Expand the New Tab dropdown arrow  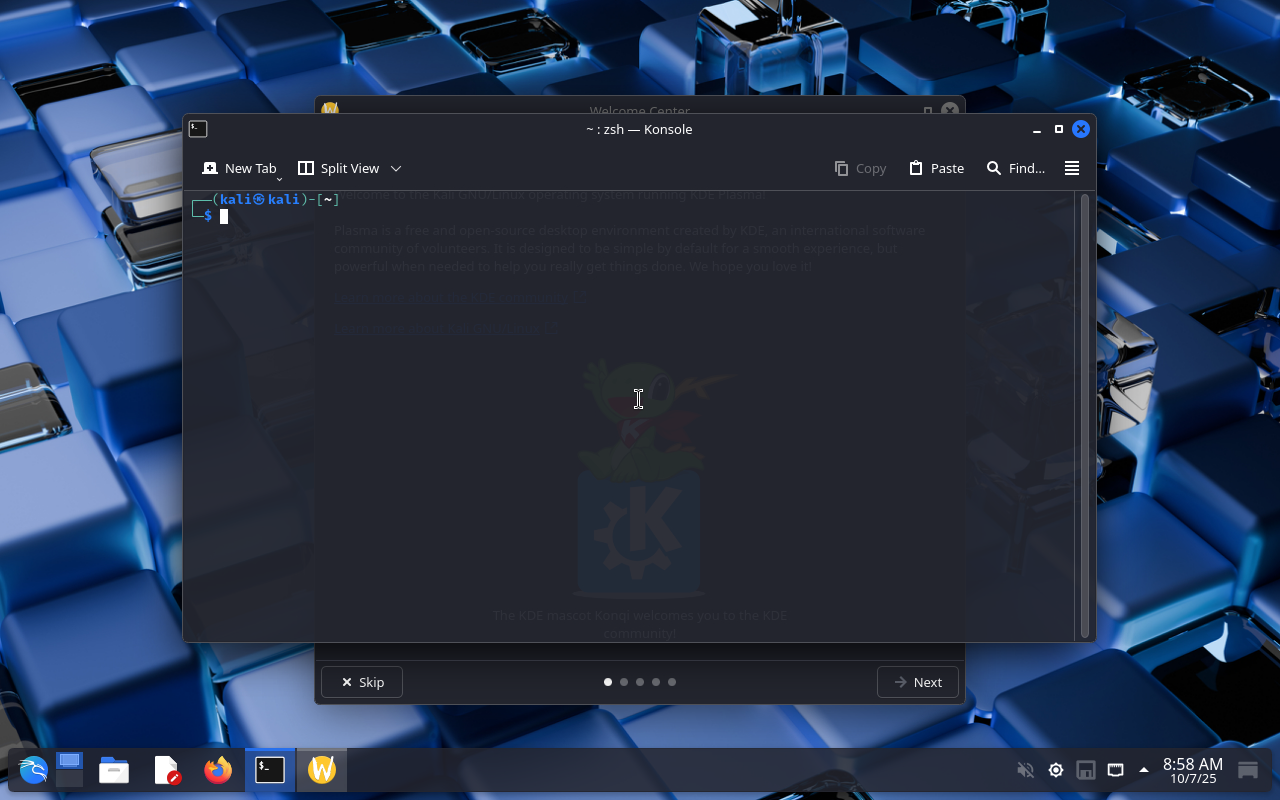click(x=279, y=178)
